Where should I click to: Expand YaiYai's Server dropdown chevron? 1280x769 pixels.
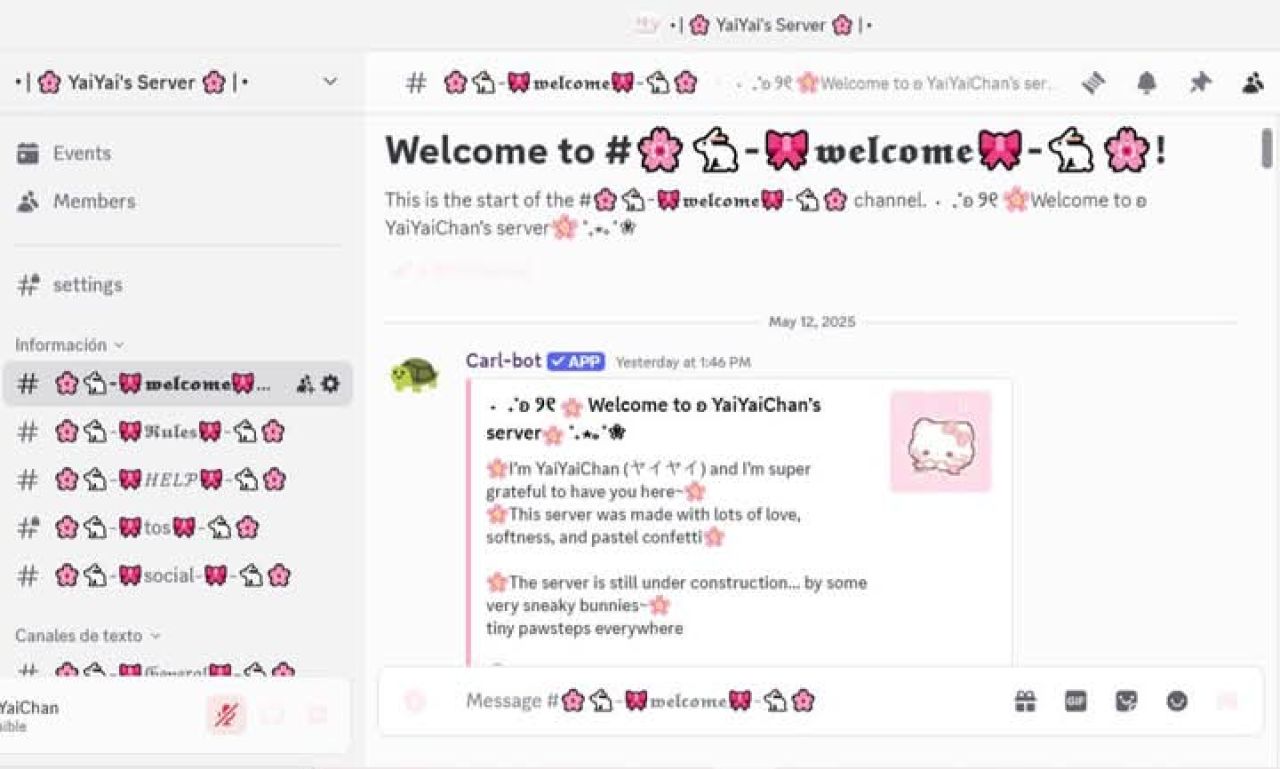coord(330,82)
